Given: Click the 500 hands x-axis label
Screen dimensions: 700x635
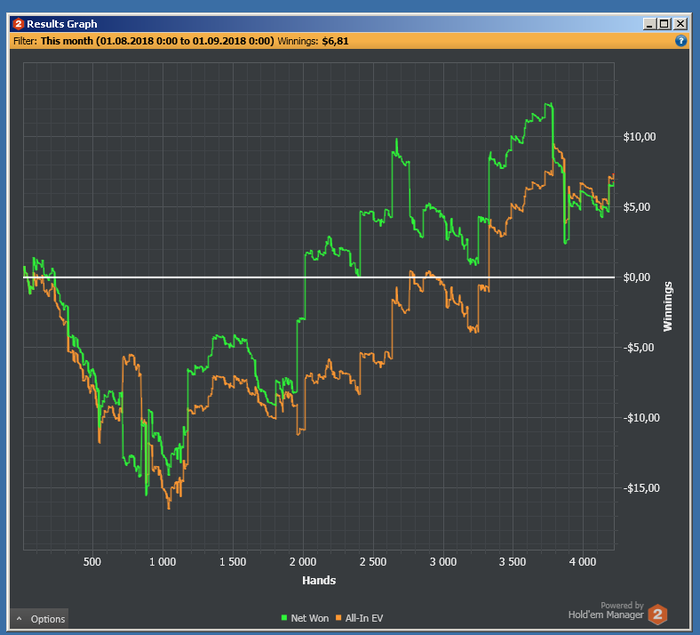Looking at the screenshot, I should pyautogui.click(x=92, y=562).
